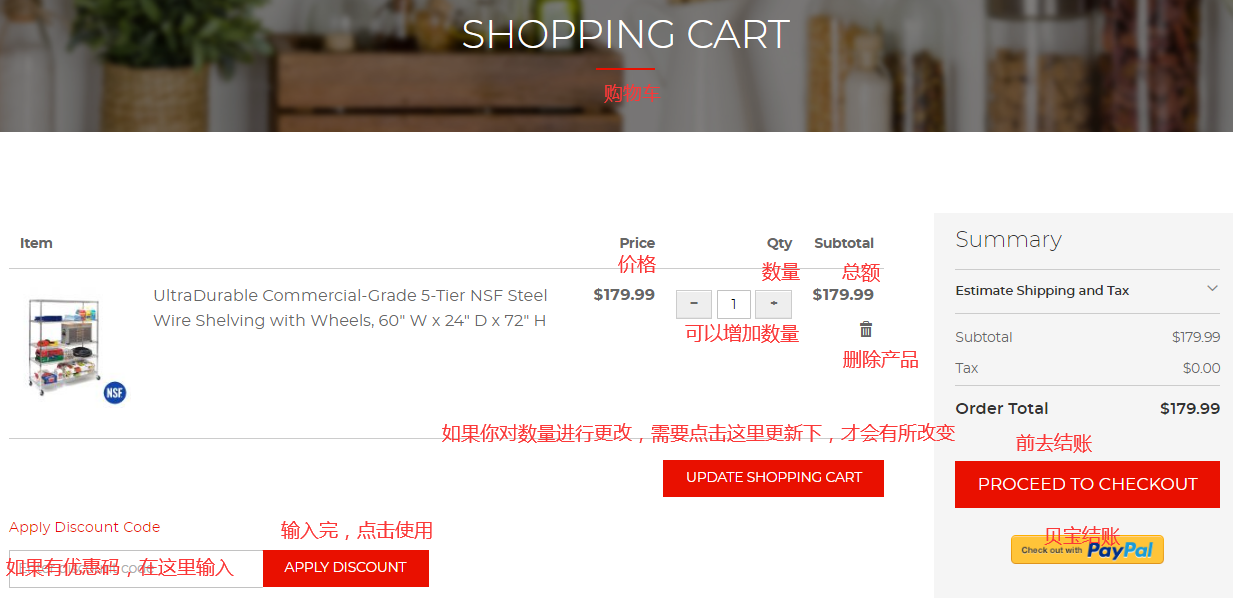Decrease quantity with the minus button
The width and height of the screenshot is (1233, 598).
point(694,304)
